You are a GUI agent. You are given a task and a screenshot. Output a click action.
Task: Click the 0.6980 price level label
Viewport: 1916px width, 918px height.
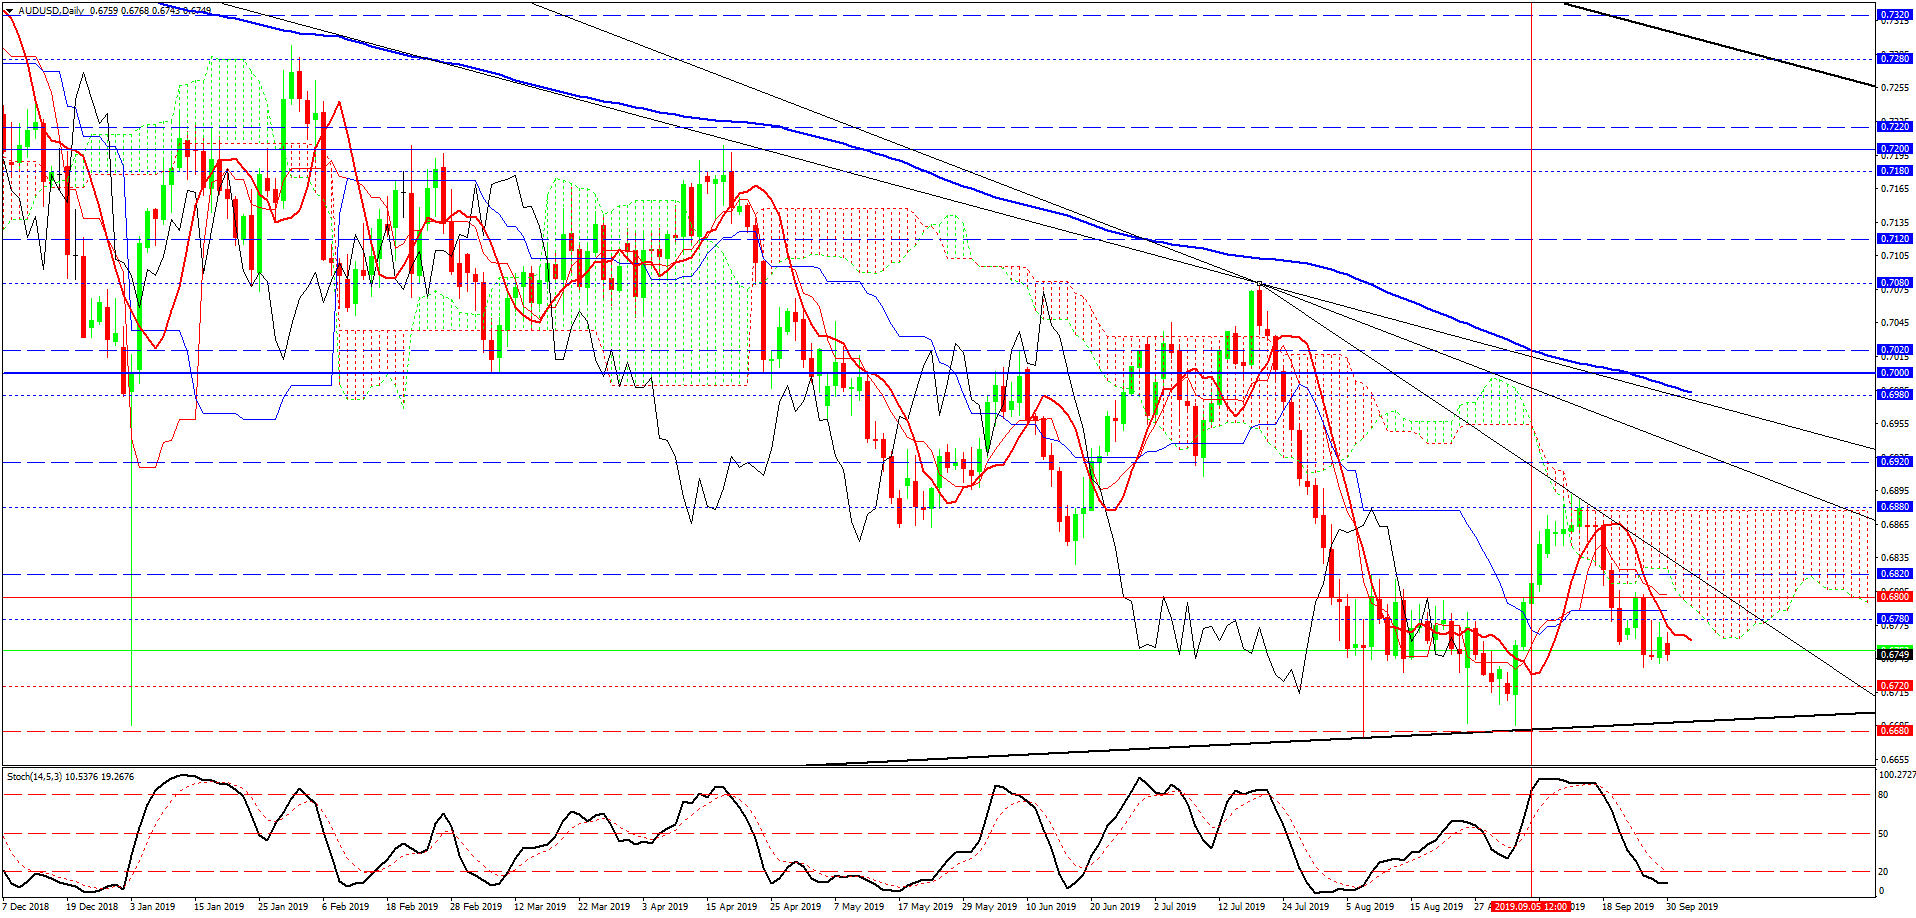click(x=1895, y=395)
